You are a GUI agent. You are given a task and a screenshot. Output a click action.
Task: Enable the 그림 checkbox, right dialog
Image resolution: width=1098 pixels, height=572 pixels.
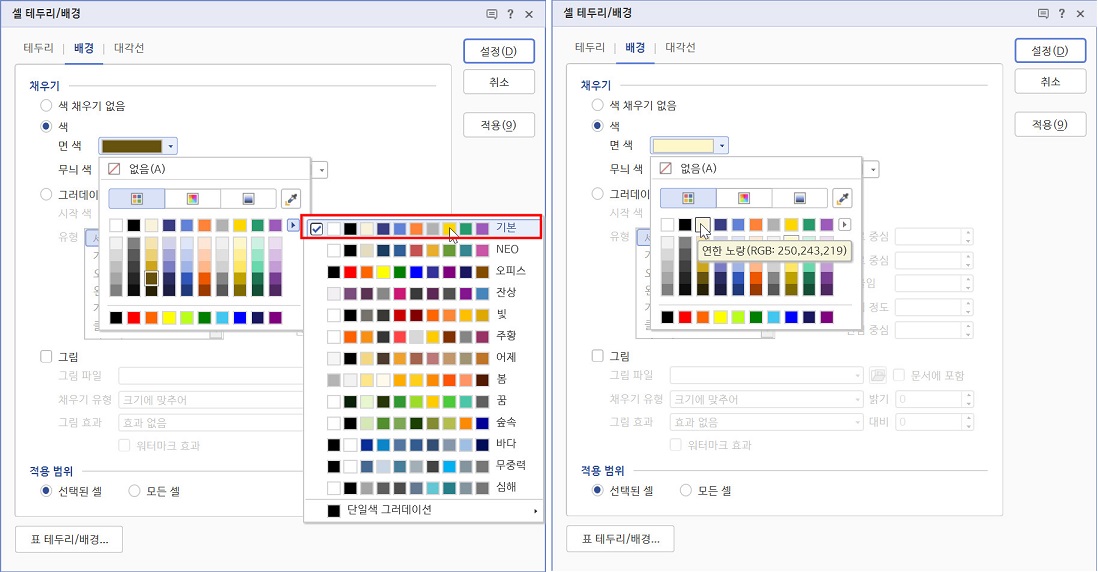pyautogui.click(x=597, y=356)
